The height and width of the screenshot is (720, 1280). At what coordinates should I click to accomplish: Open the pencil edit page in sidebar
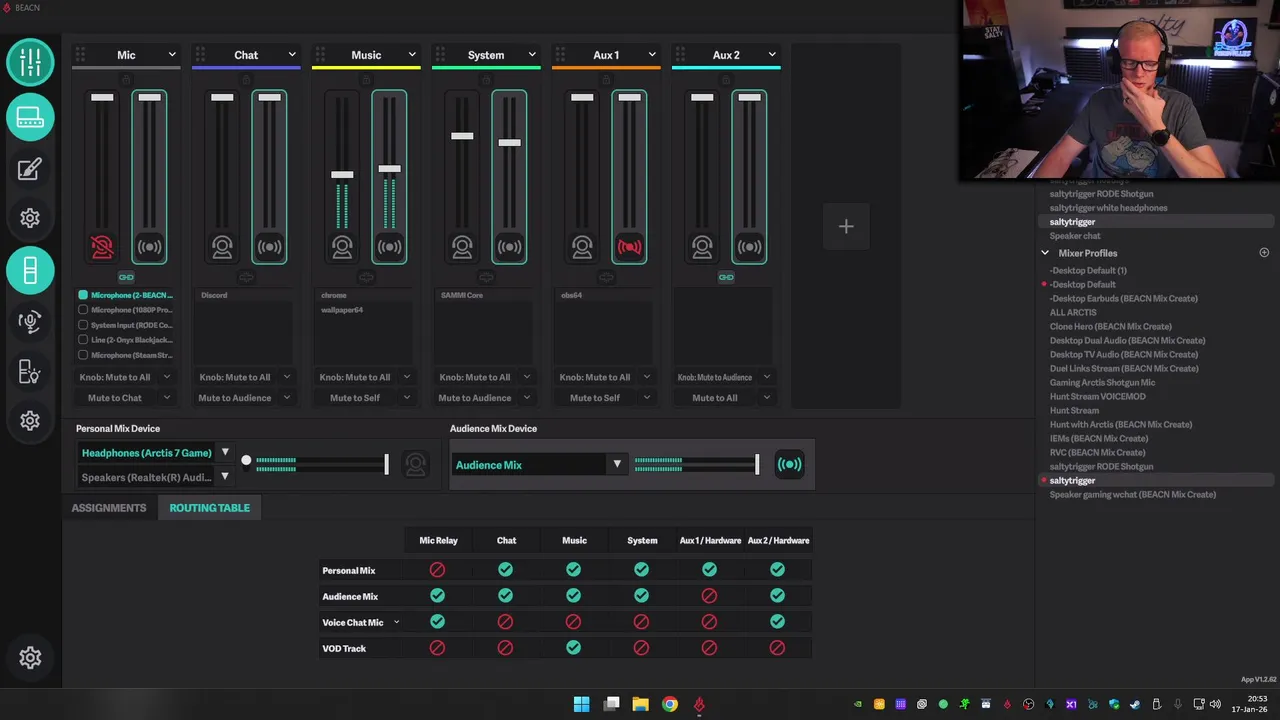(x=30, y=169)
